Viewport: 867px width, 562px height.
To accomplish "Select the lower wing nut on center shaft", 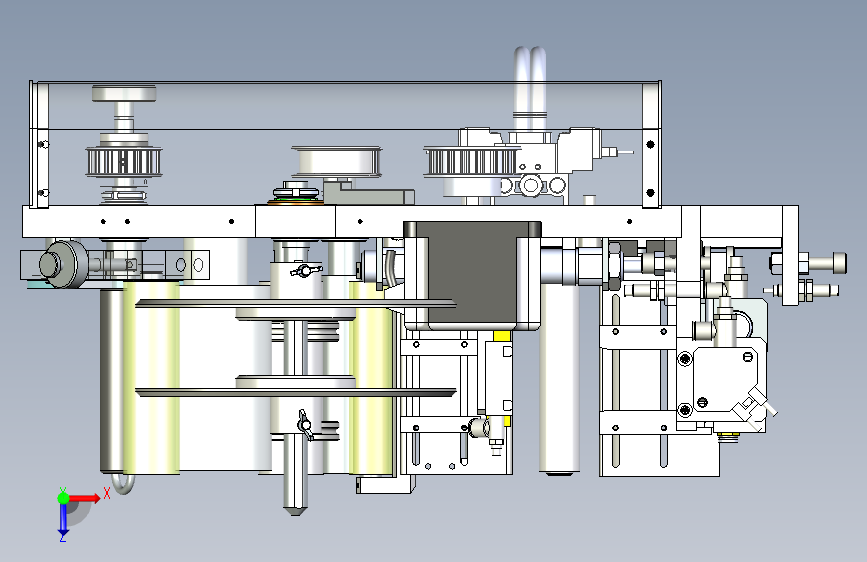I will click(x=304, y=425).
